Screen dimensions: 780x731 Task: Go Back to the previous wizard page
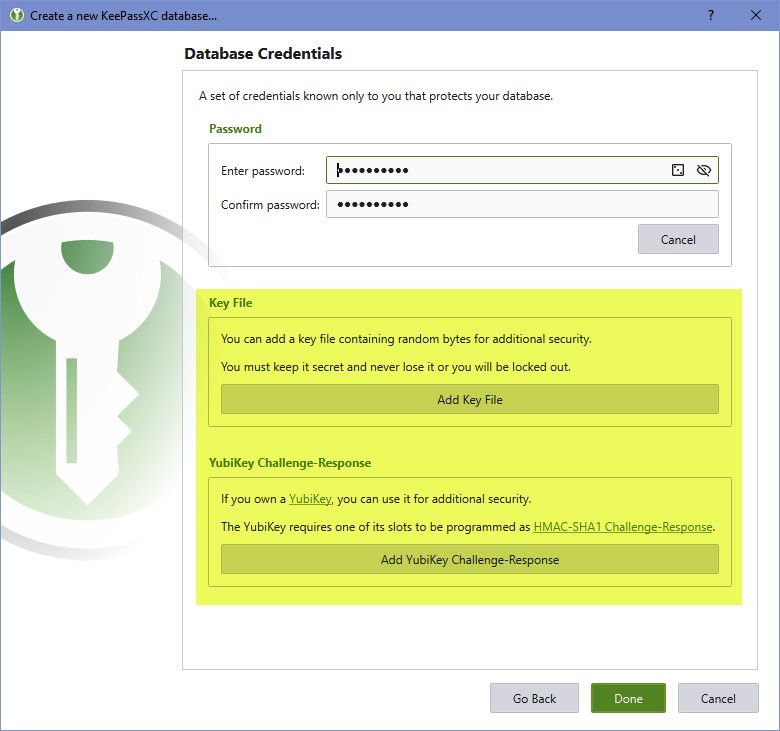coord(534,698)
